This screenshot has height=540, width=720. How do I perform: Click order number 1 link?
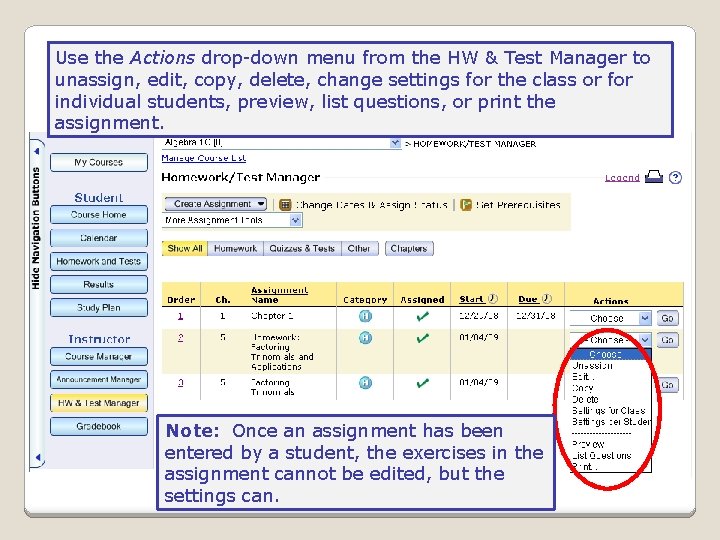point(180,316)
